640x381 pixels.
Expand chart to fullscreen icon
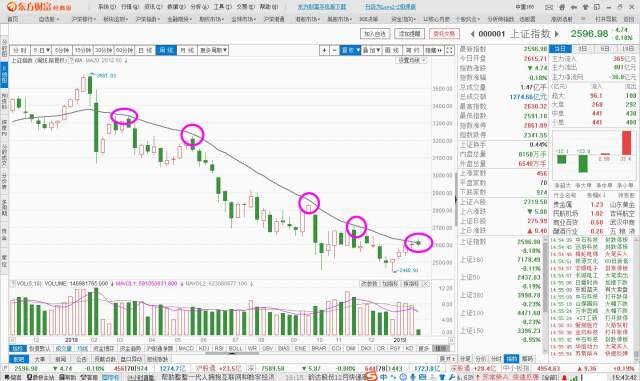tap(449, 50)
